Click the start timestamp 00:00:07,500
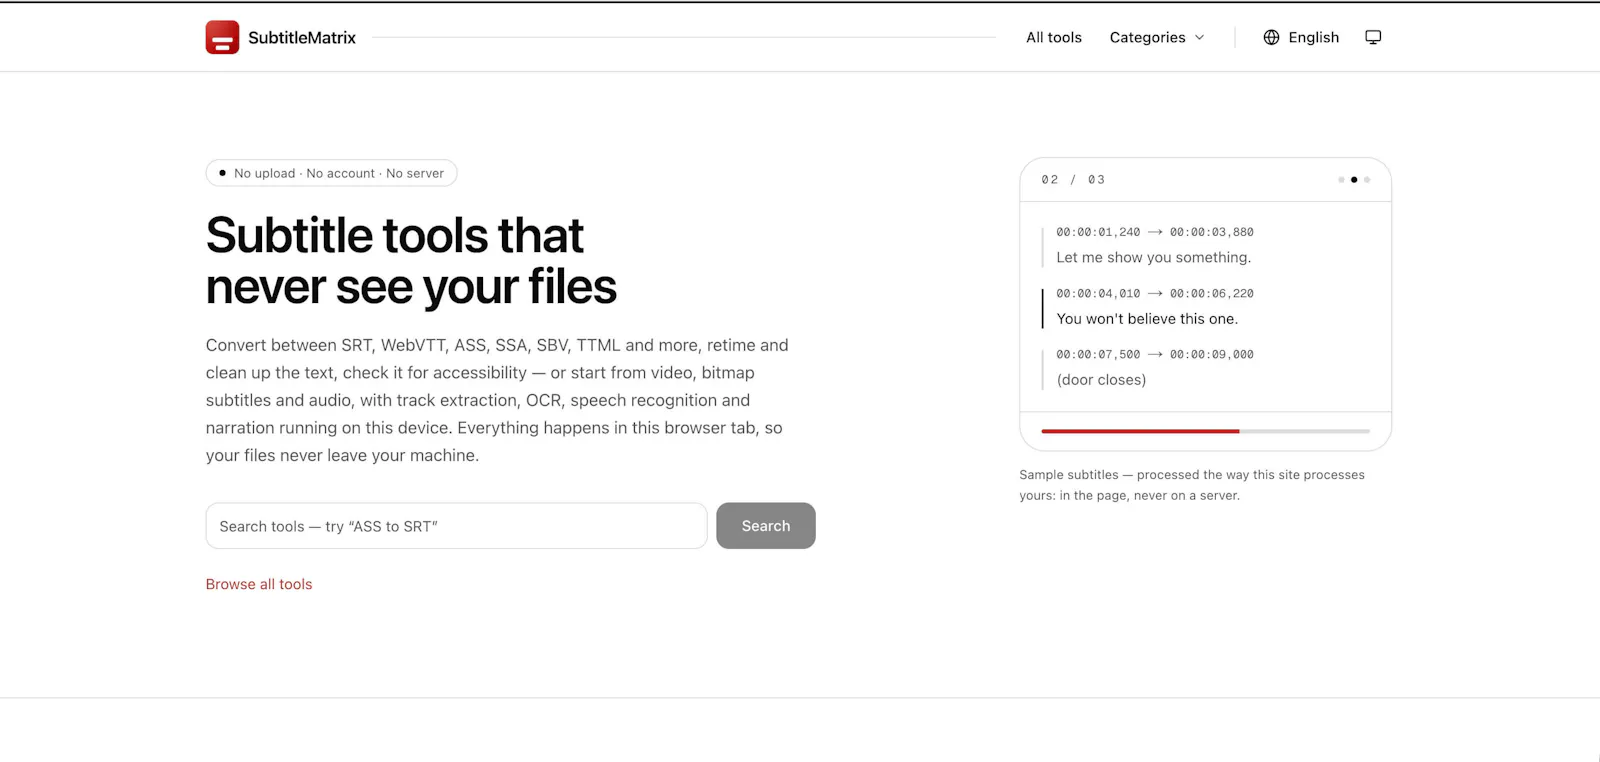Image resolution: width=1600 pixels, height=762 pixels. tap(1098, 355)
